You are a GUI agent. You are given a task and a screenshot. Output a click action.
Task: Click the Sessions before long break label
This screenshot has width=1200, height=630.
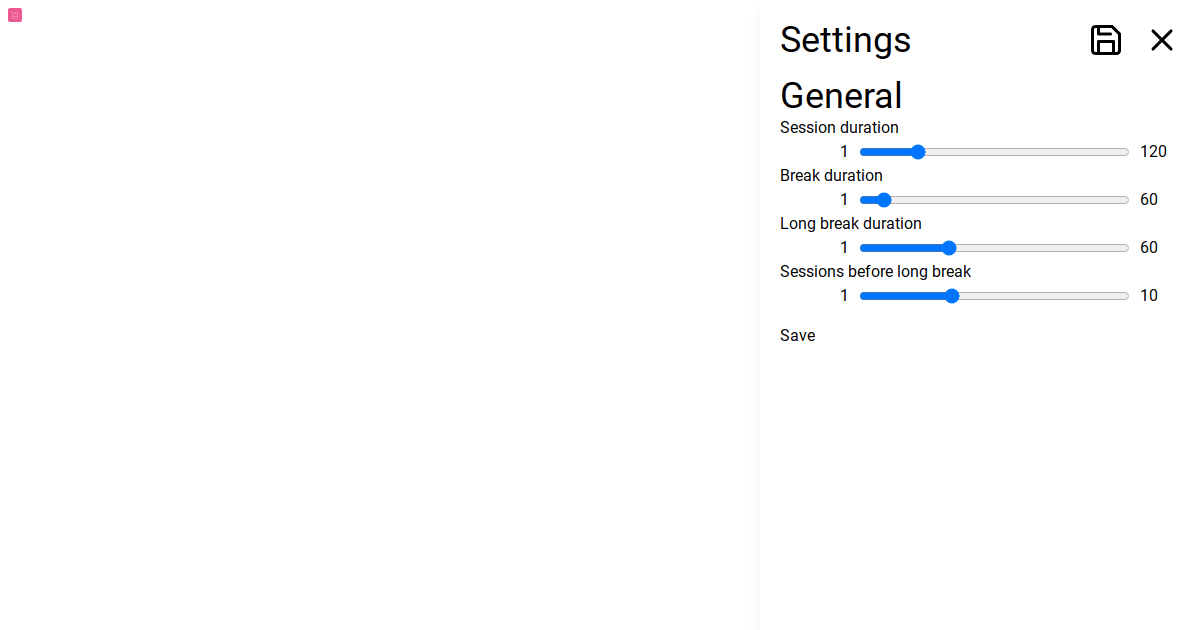tap(875, 272)
